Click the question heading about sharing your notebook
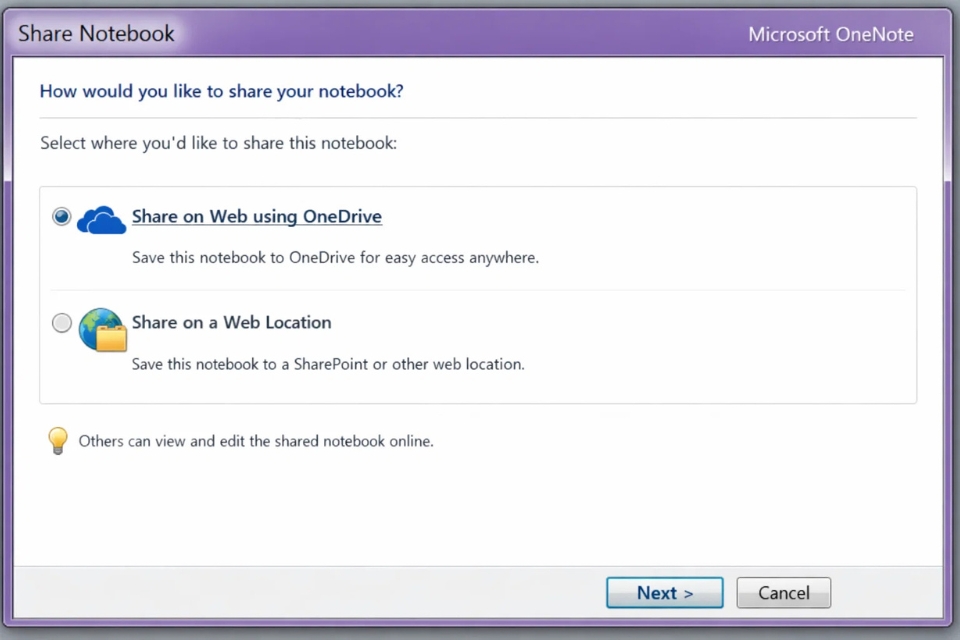Screen dimensions: 960x640 point(221,91)
